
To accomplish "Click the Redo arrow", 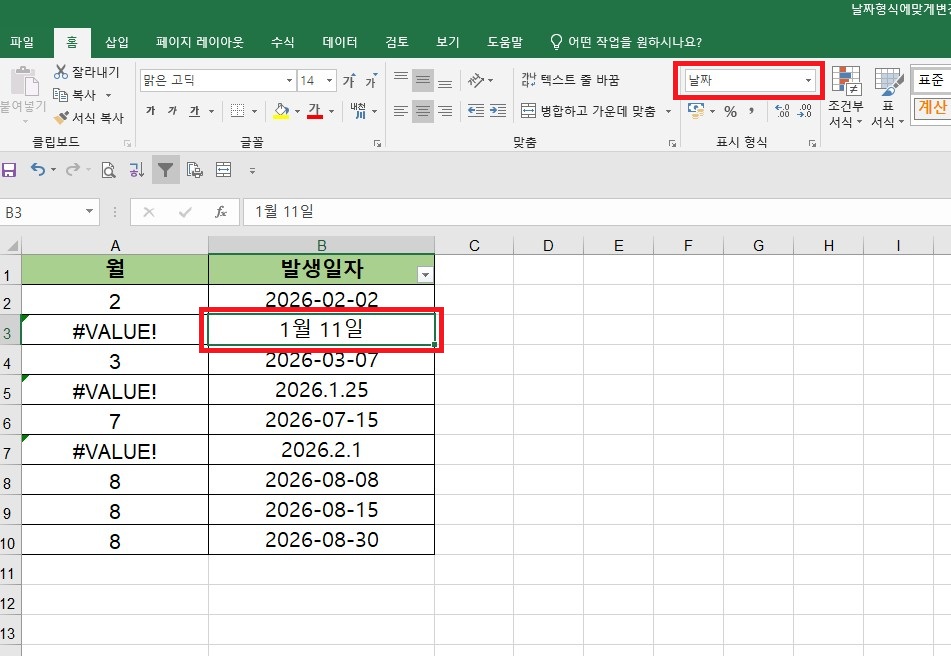I will coord(73,170).
